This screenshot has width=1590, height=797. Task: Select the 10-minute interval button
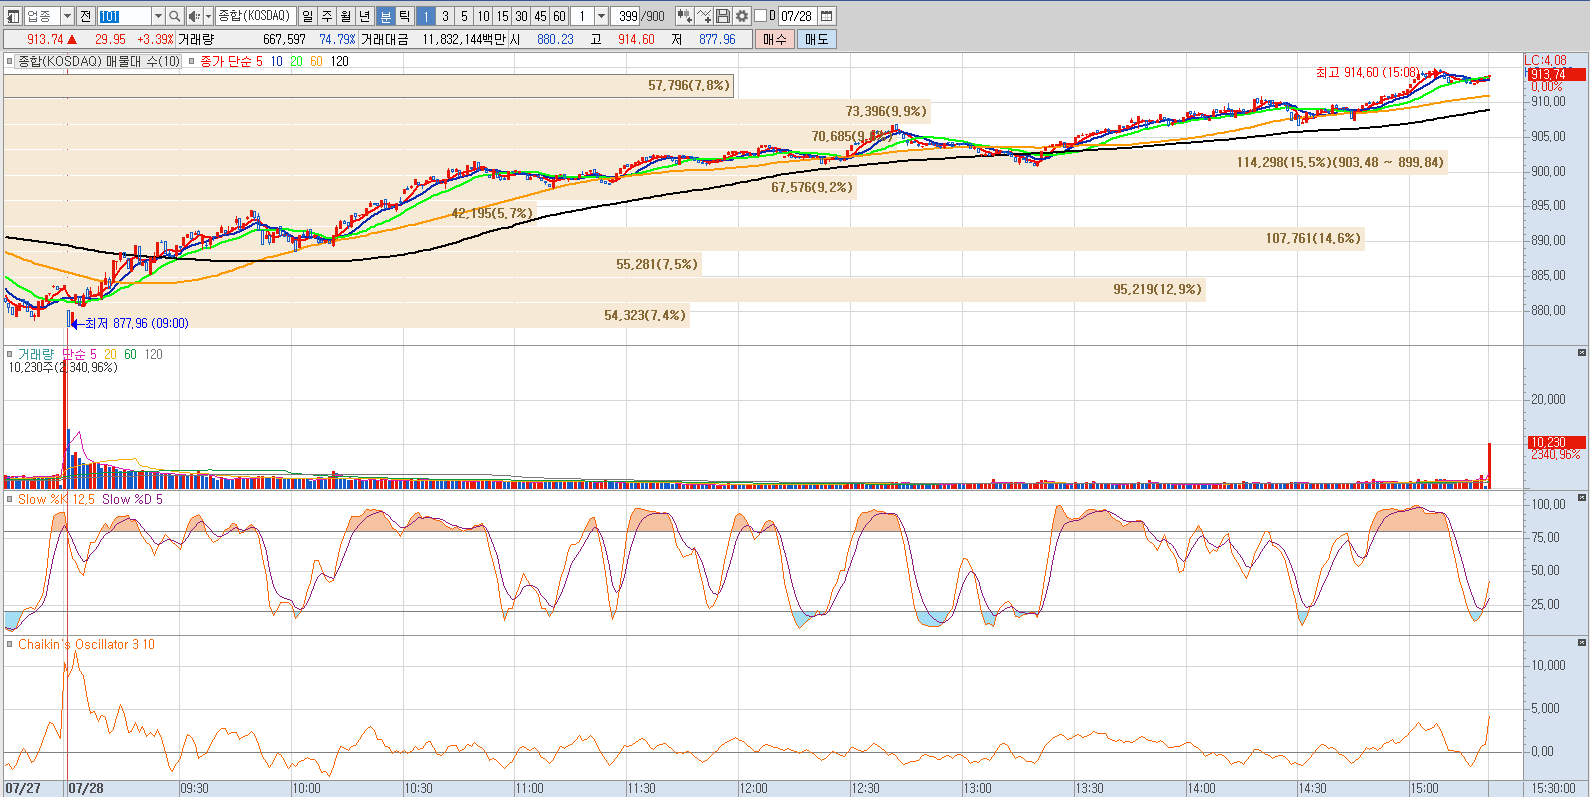(x=483, y=16)
